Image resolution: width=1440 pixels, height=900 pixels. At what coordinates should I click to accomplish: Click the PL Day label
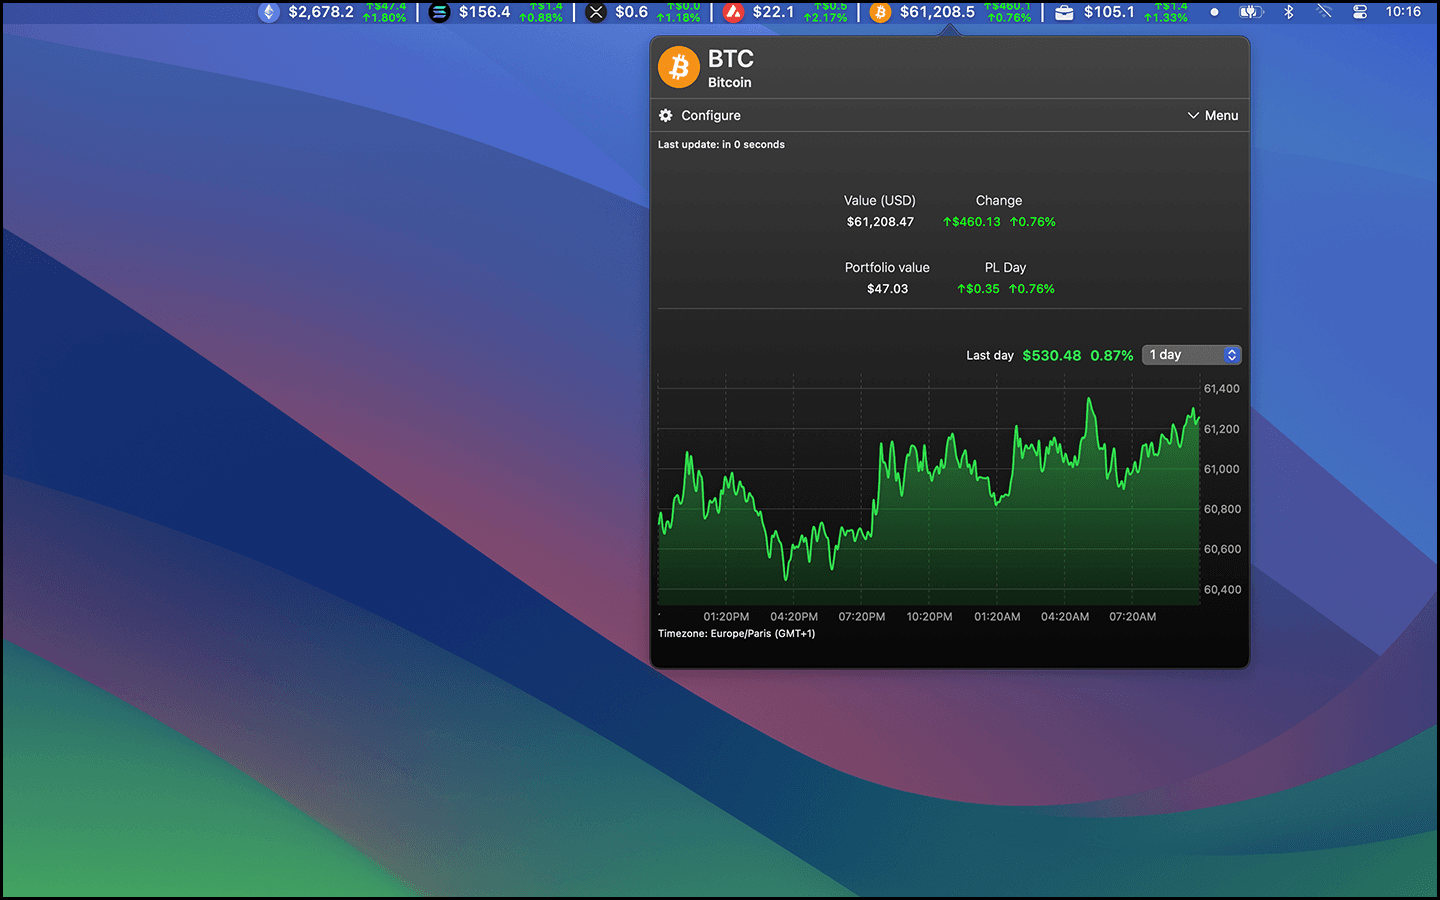pos(1005,267)
